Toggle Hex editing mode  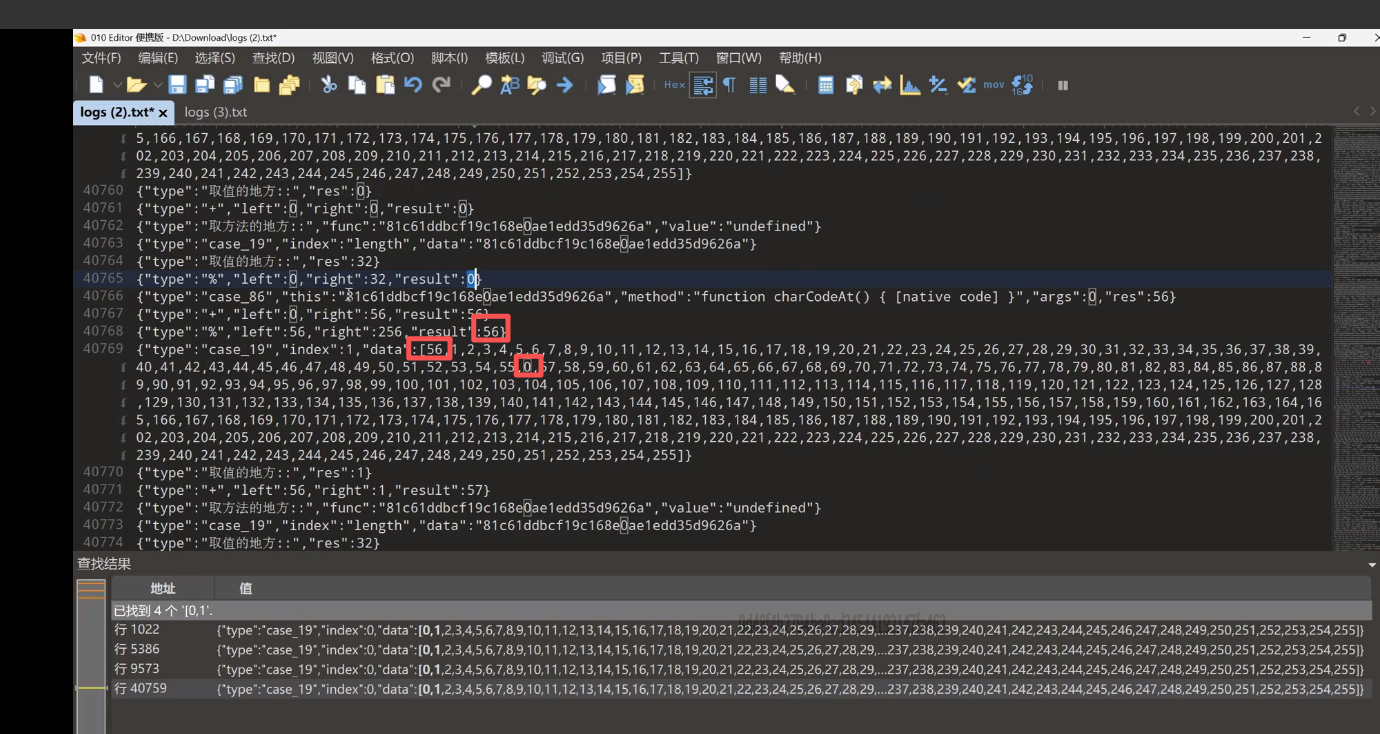pos(675,85)
